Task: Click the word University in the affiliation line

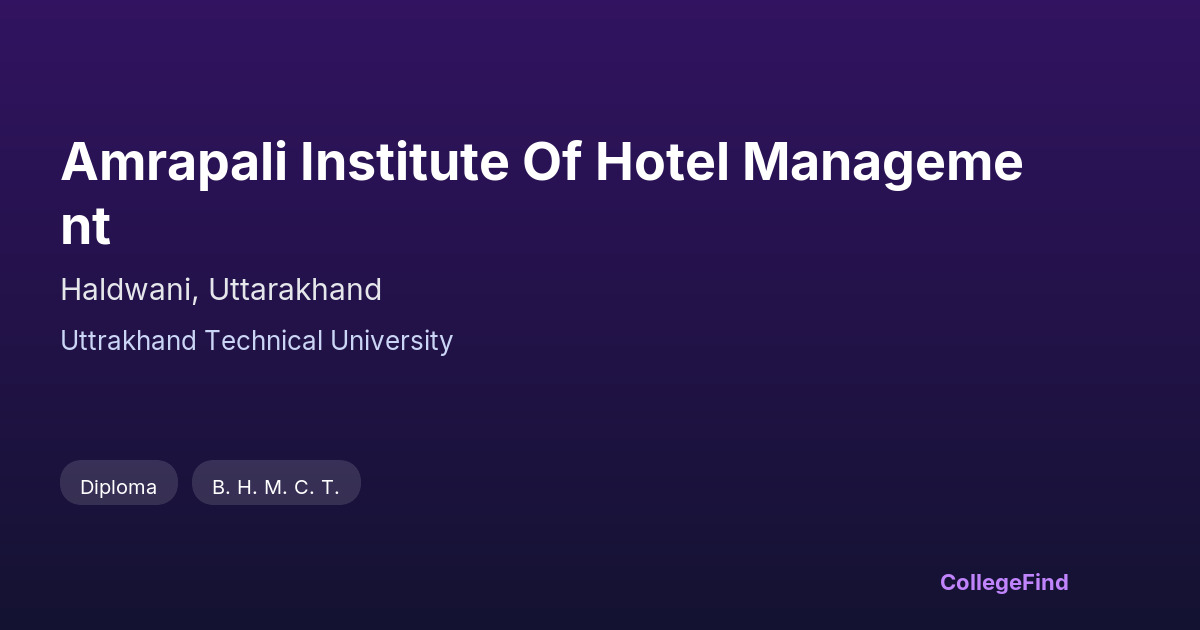Action: [392, 341]
